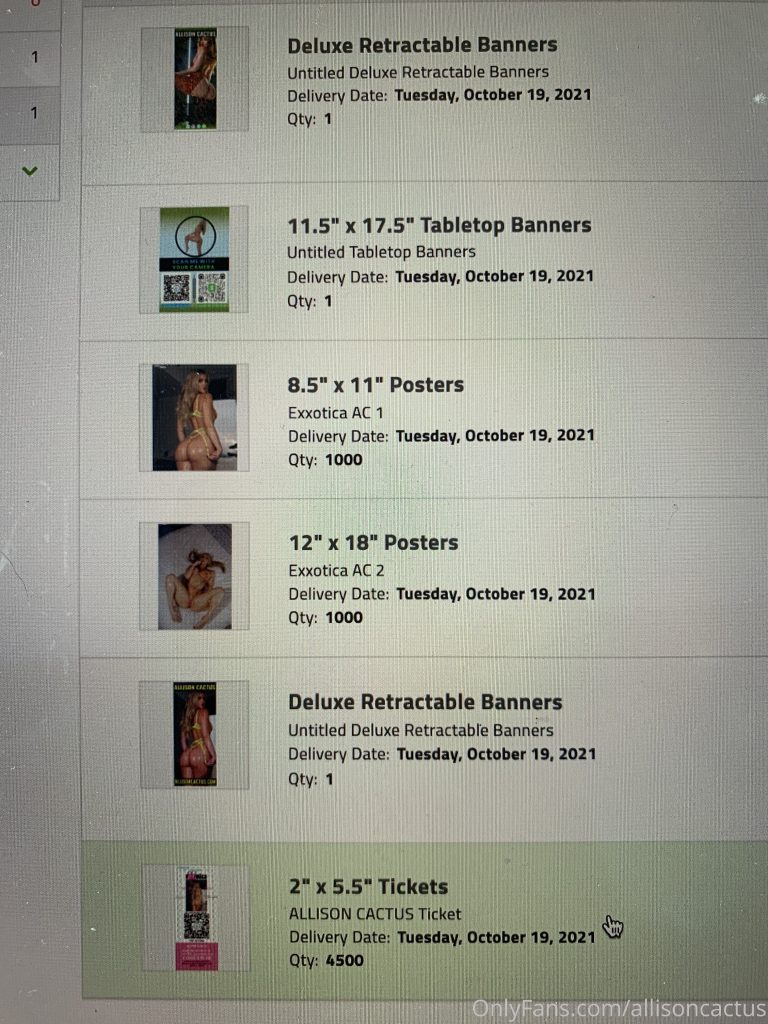Screen dimensions: 768x1024
Task: Select the highlighted green Tickets order row
Action: [424, 920]
